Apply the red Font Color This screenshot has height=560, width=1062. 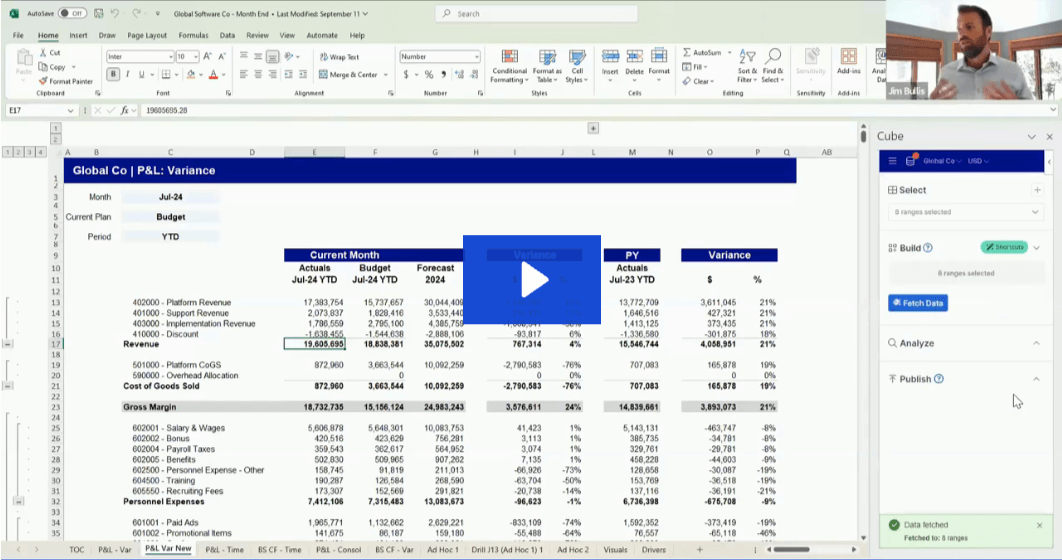pyautogui.click(x=213, y=74)
